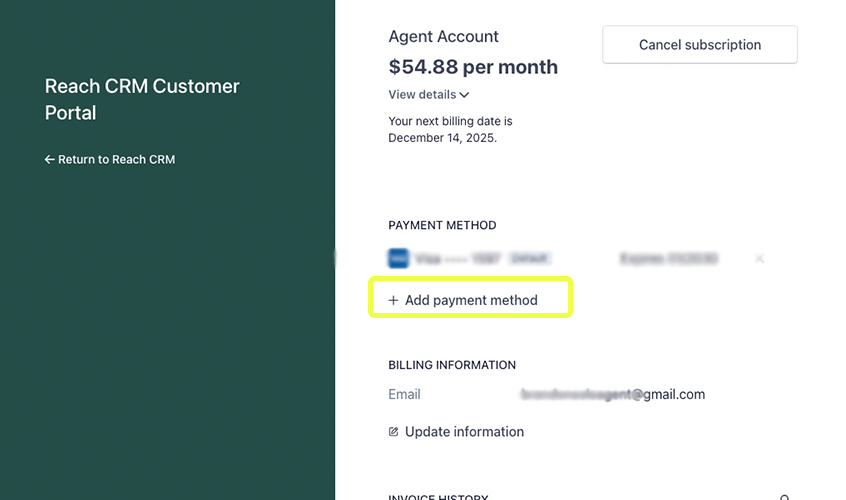Viewport: 846px width, 500px height.
Task: Click the plus icon for adding payment
Action: click(x=393, y=300)
